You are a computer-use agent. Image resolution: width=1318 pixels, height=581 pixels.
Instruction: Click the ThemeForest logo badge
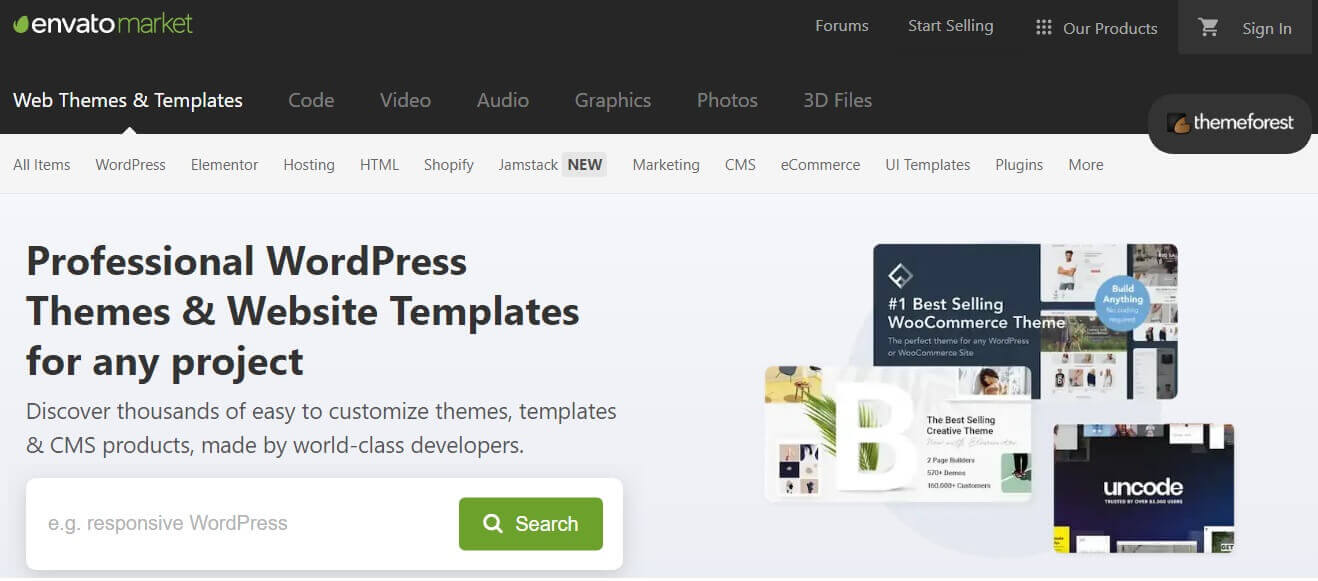[x=1230, y=123]
